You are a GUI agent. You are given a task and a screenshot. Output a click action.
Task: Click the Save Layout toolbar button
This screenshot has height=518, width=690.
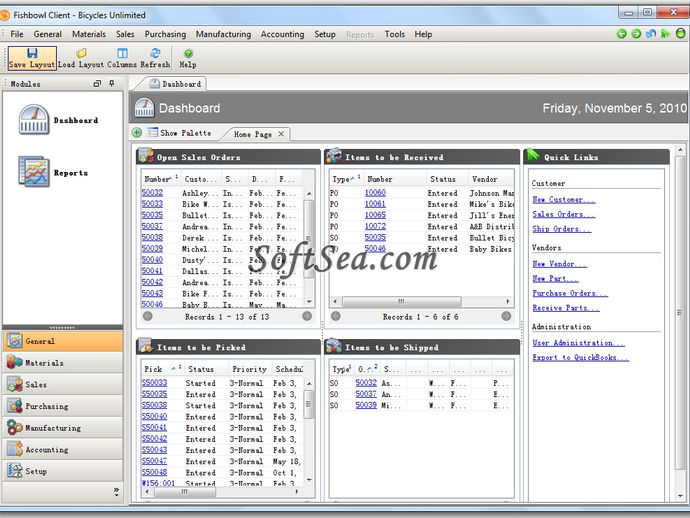click(x=32, y=58)
